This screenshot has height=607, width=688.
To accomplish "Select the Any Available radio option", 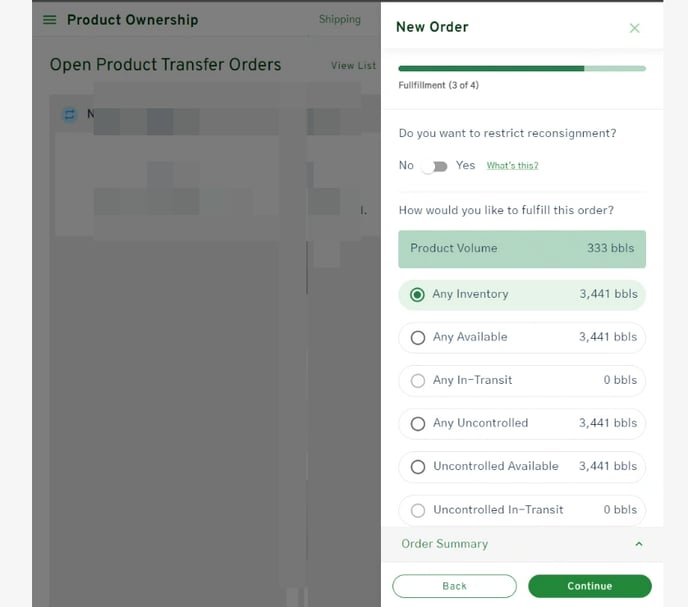I will (x=418, y=338).
